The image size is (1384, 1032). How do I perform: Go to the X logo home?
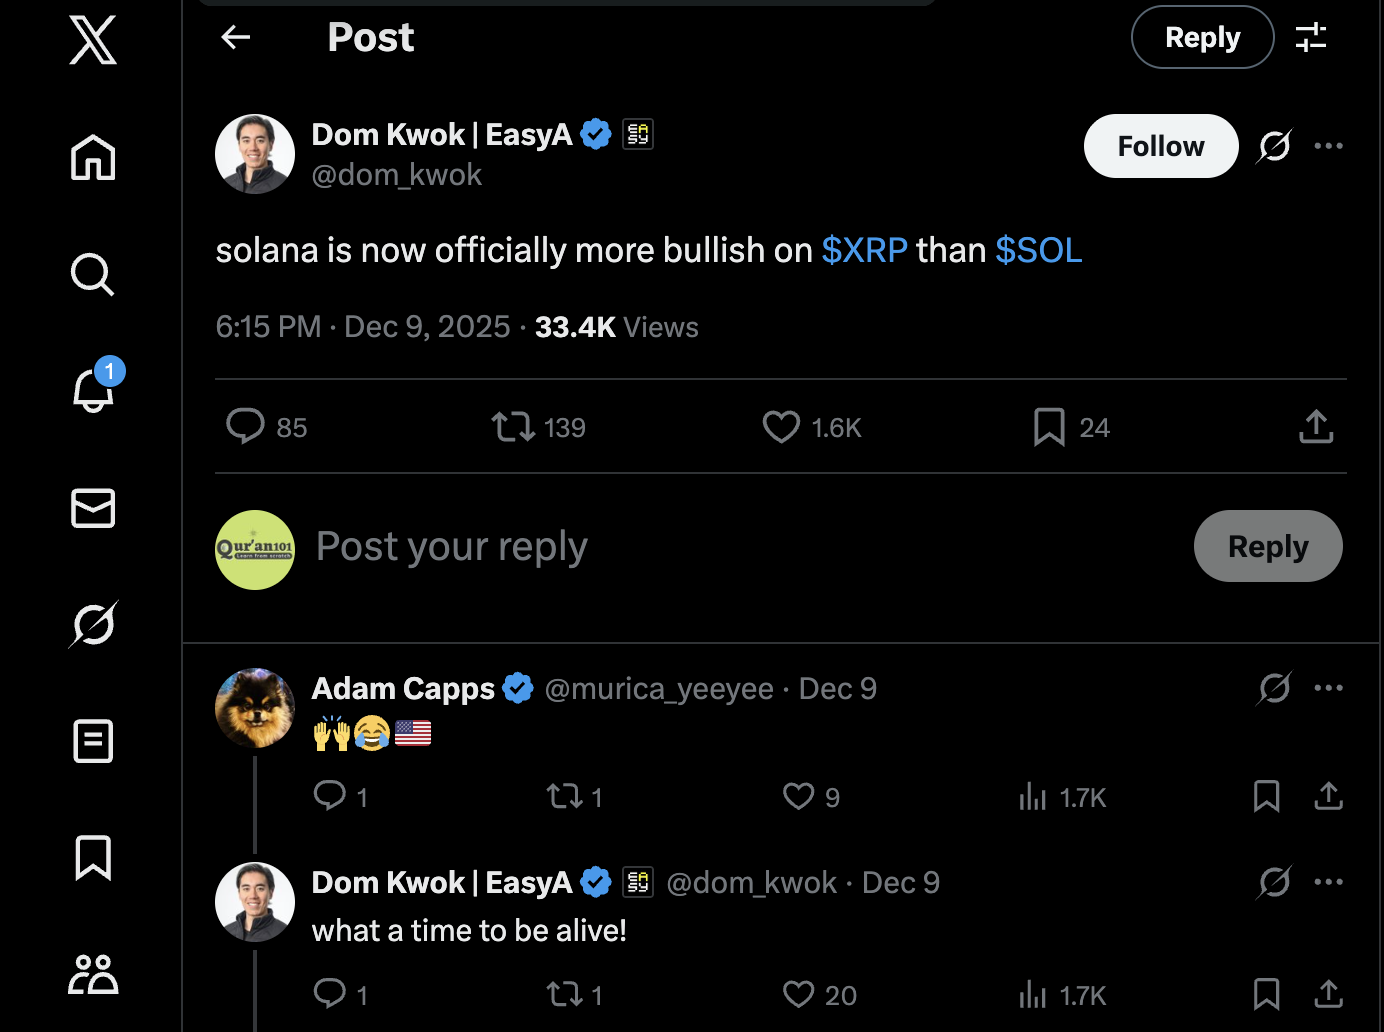tap(93, 40)
